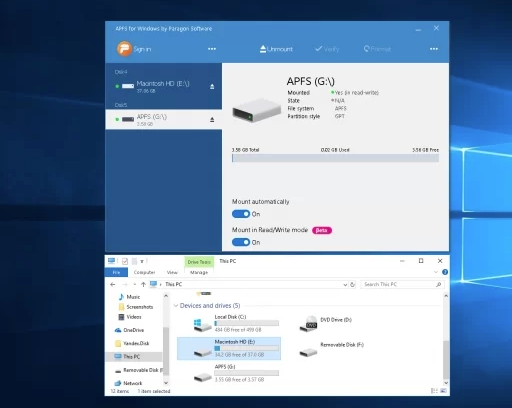The height and width of the screenshot is (408, 512).
Task: Collapse the Devices and drives group
Action: pos(176,306)
